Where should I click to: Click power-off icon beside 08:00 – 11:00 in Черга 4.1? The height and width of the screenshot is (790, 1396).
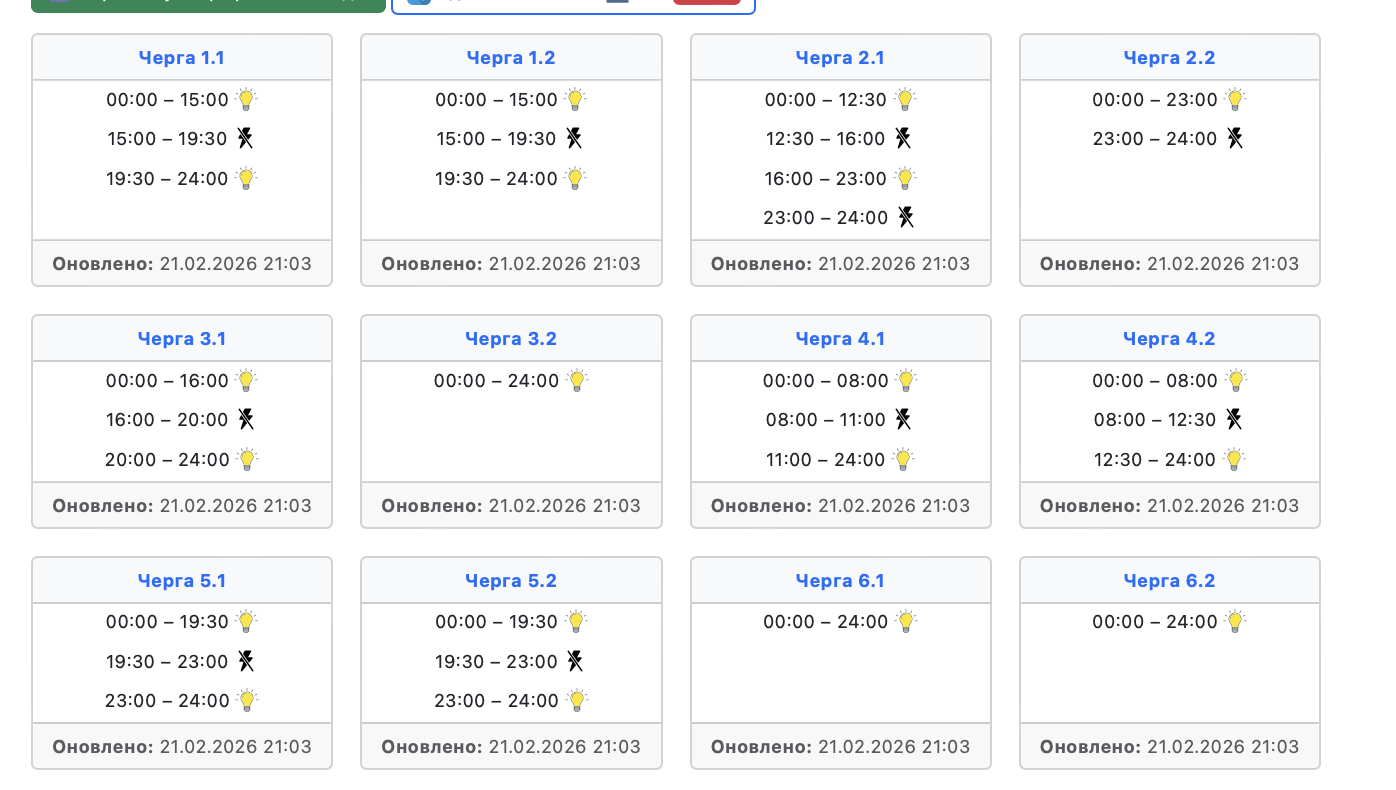[x=903, y=419]
